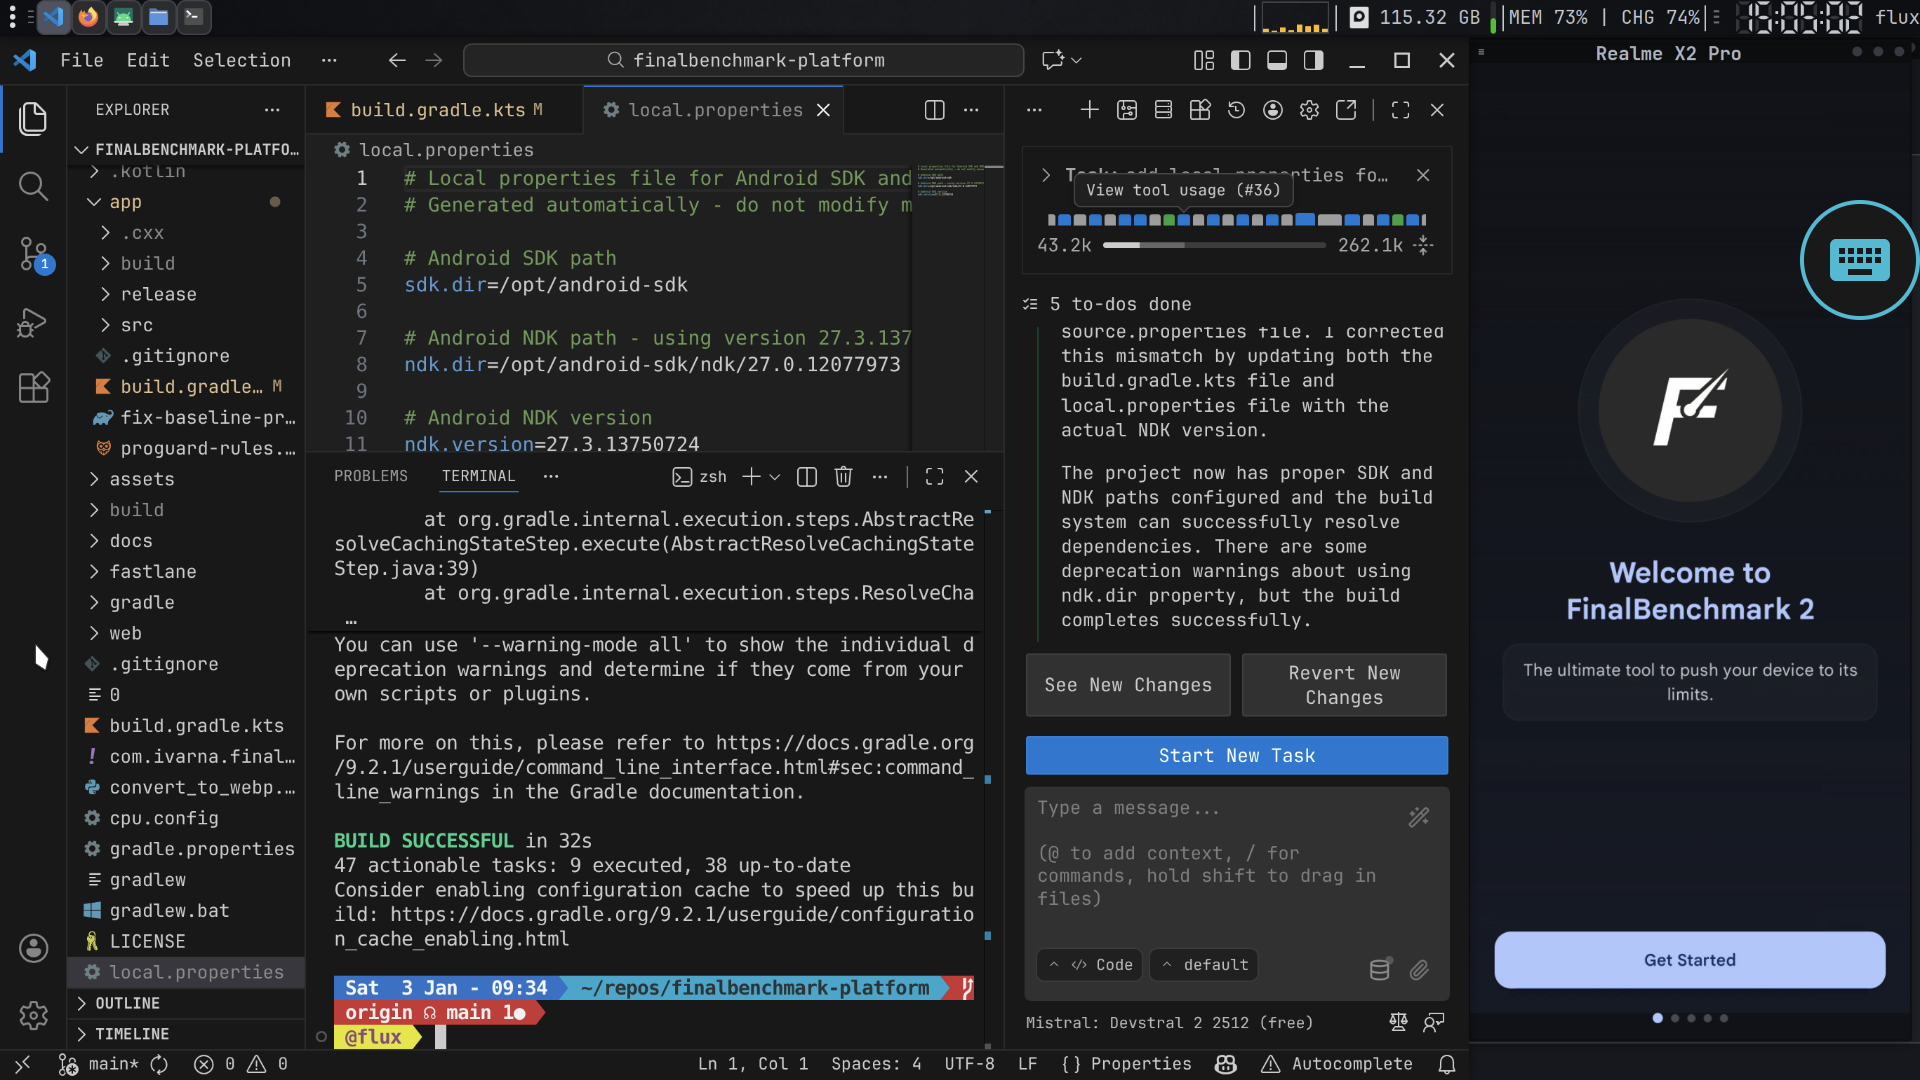Image resolution: width=1920 pixels, height=1080 pixels.
Task: Click the history icon in chat panel toolbar
Action: (1236, 110)
